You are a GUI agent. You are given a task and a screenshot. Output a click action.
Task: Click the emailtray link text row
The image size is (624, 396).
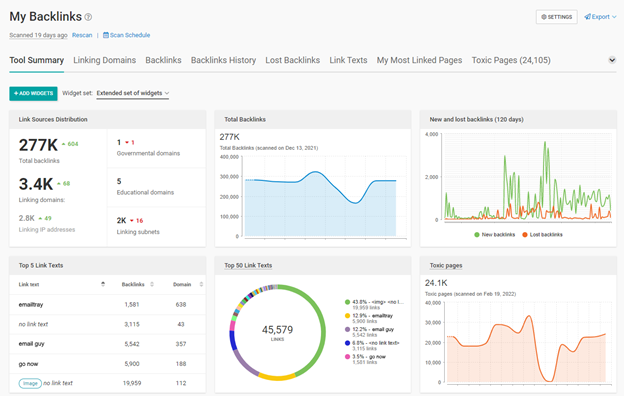coord(107,304)
